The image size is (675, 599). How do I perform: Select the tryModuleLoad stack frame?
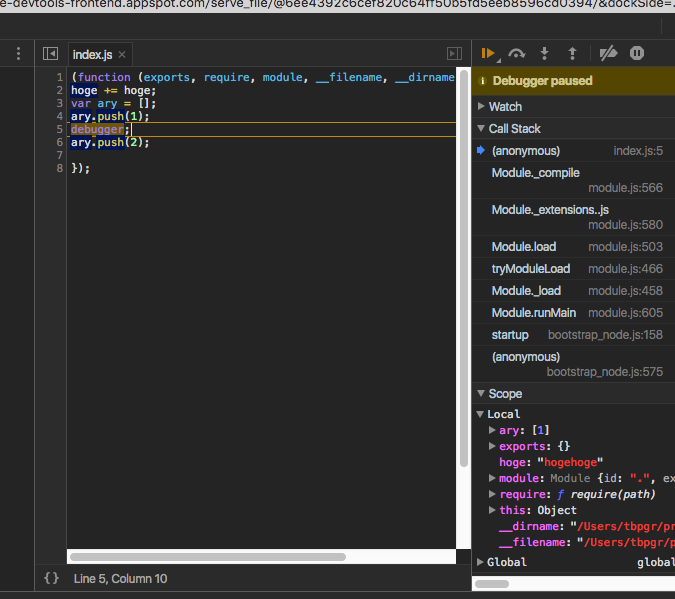coord(573,269)
